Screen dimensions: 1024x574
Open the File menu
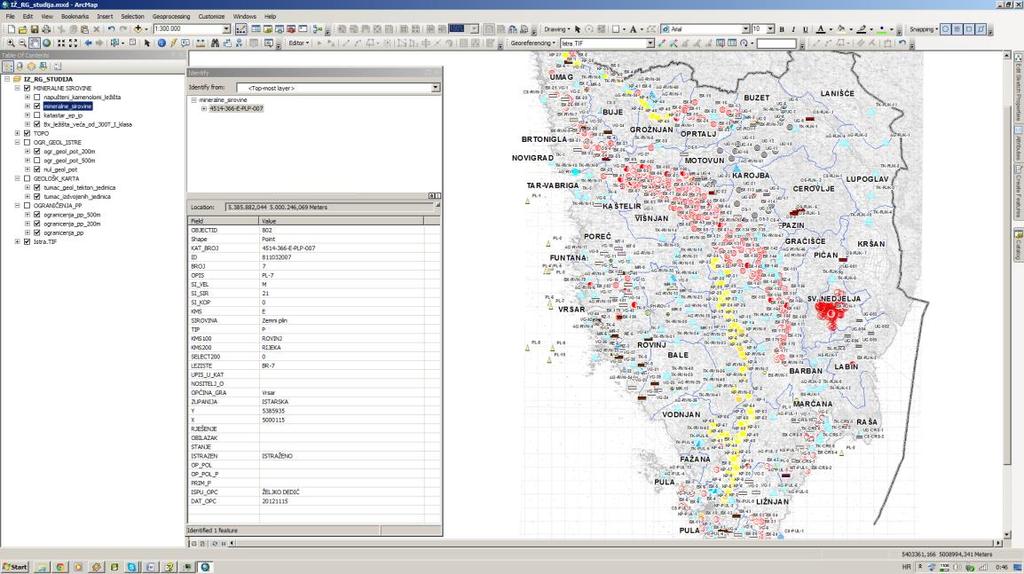pyautogui.click(x=10, y=16)
